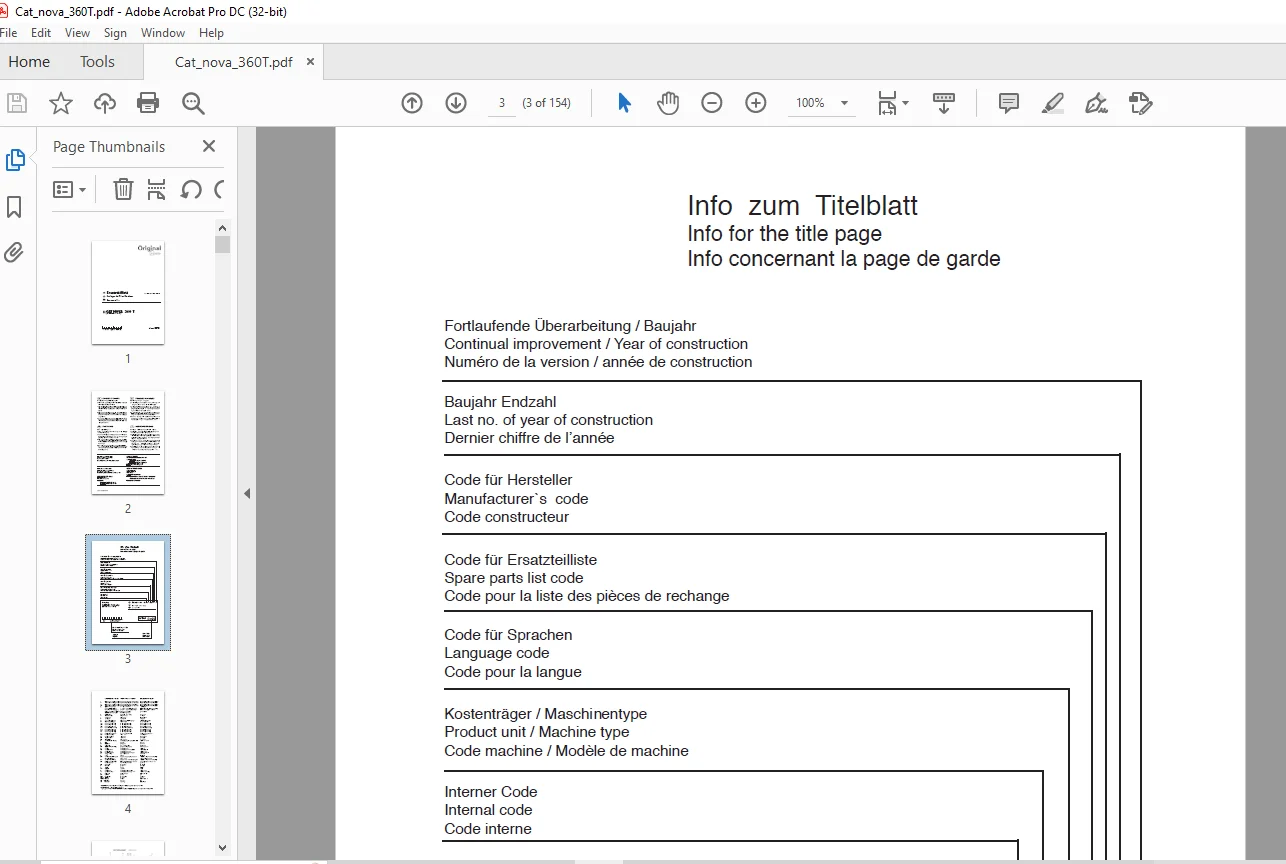Select page 1 thumbnail
1286x864 pixels.
128,293
